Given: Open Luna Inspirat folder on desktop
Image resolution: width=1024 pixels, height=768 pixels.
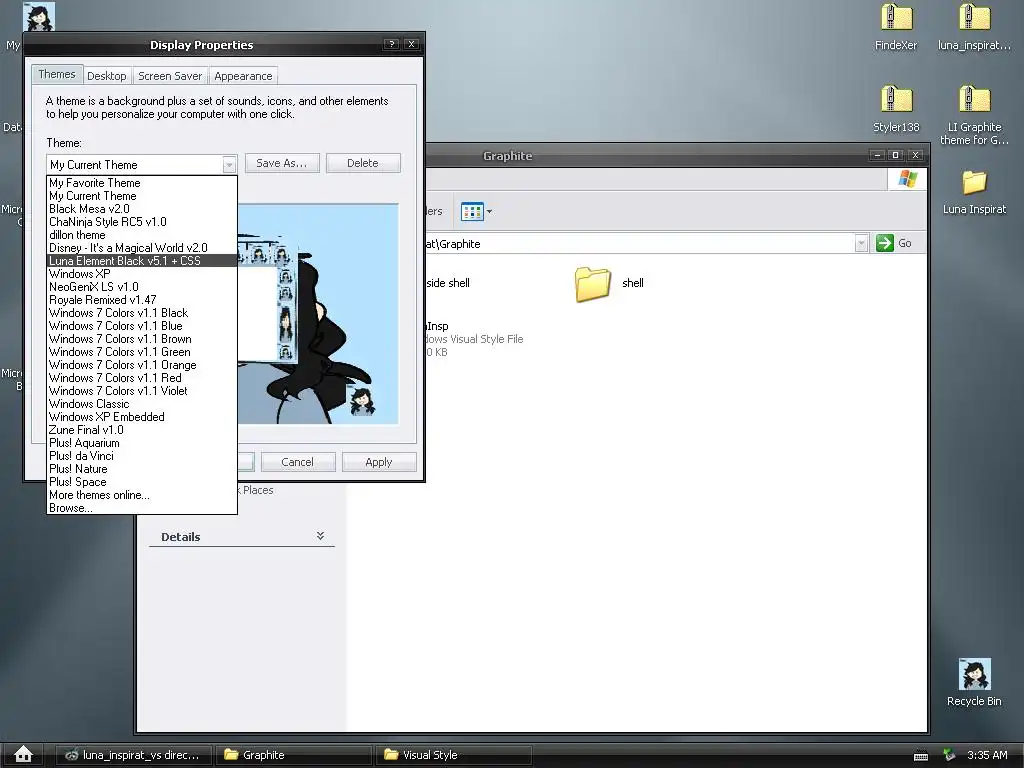Looking at the screenshot, I should coord(974,191).
